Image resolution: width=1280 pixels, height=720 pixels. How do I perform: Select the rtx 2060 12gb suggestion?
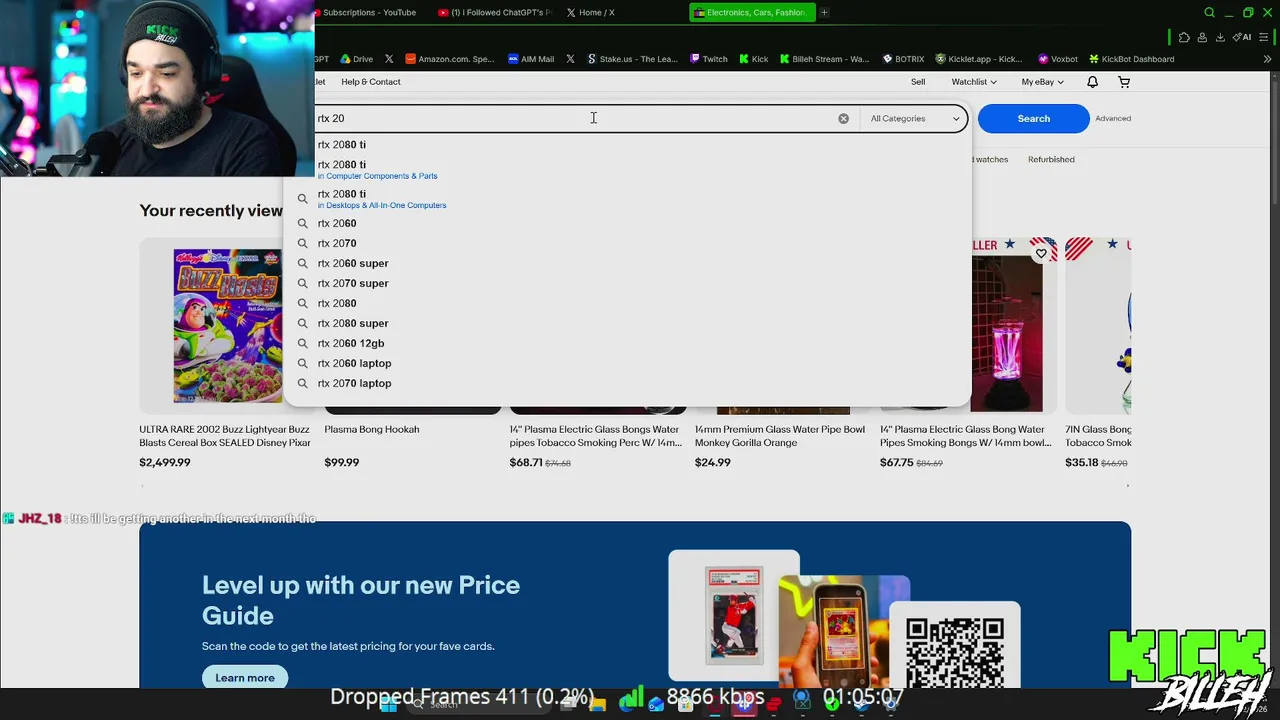pyautogui.click(x=628, y=343)
